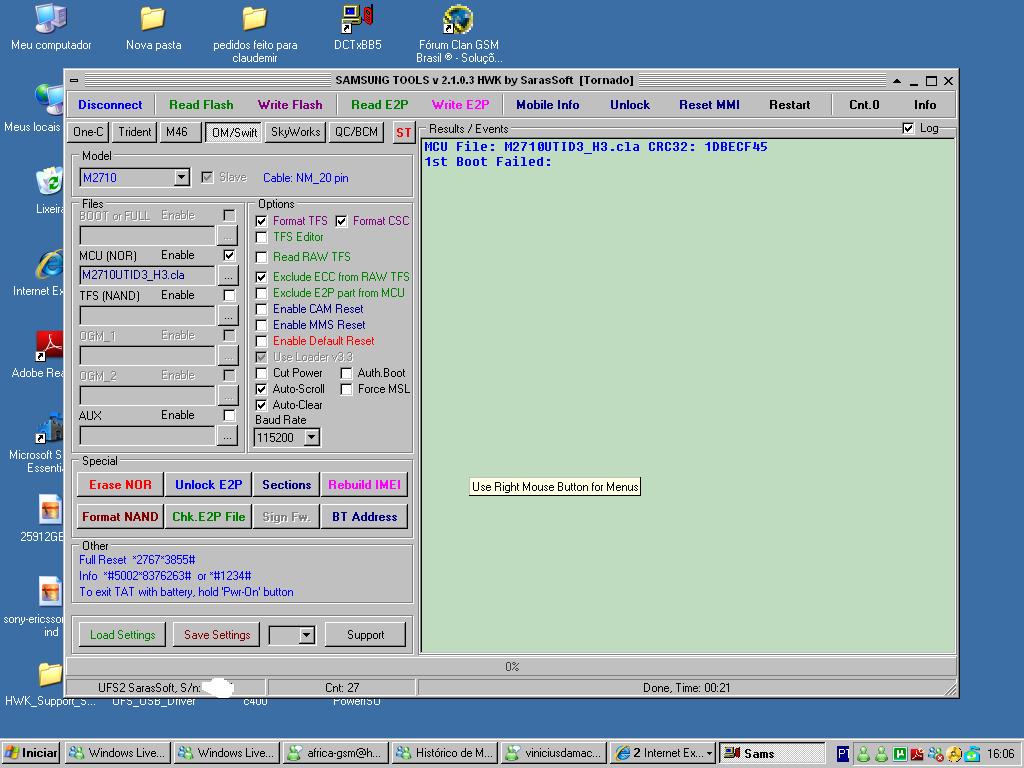Browse for MCU (NOR) file
1024x768 pixels.
click(x=227, y=276)
